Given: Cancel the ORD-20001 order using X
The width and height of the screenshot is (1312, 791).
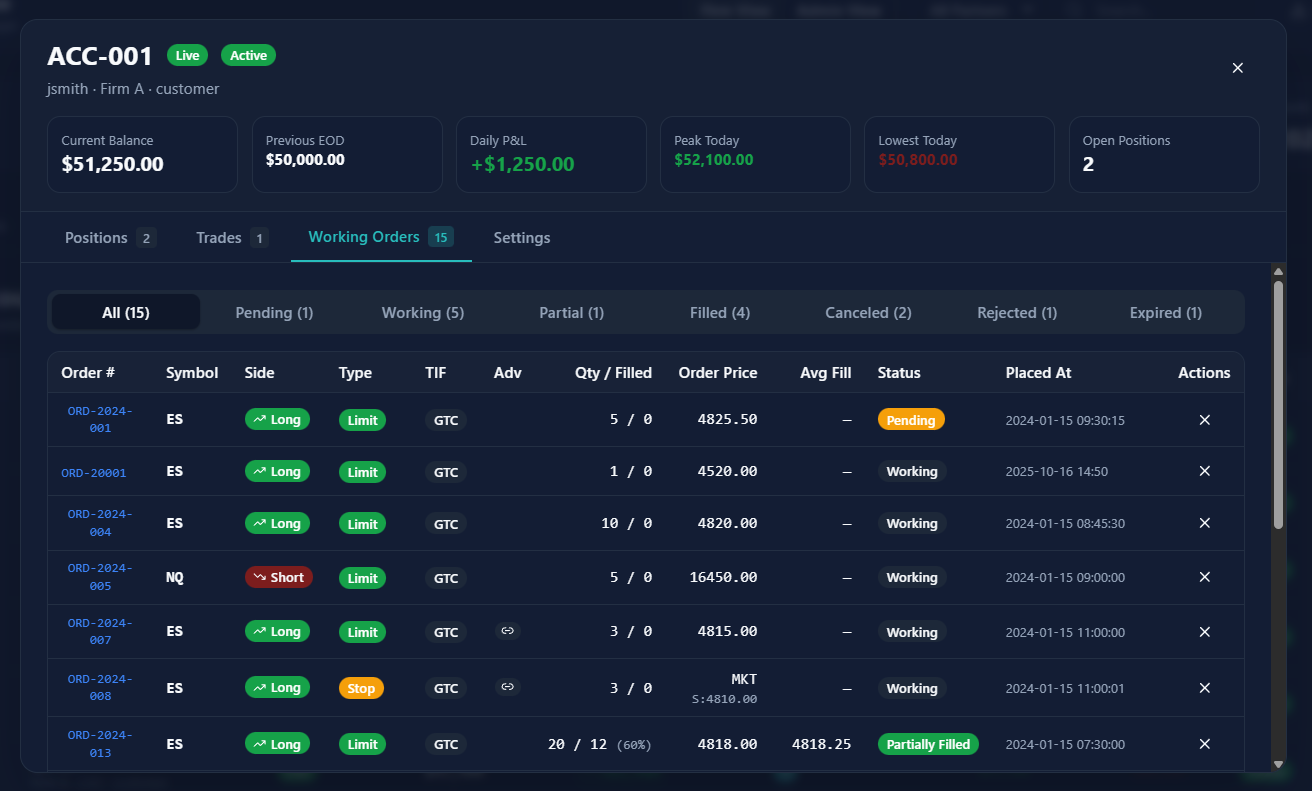Looking at the screenshot, I should pyautogui.click(x=1204, y=471).
